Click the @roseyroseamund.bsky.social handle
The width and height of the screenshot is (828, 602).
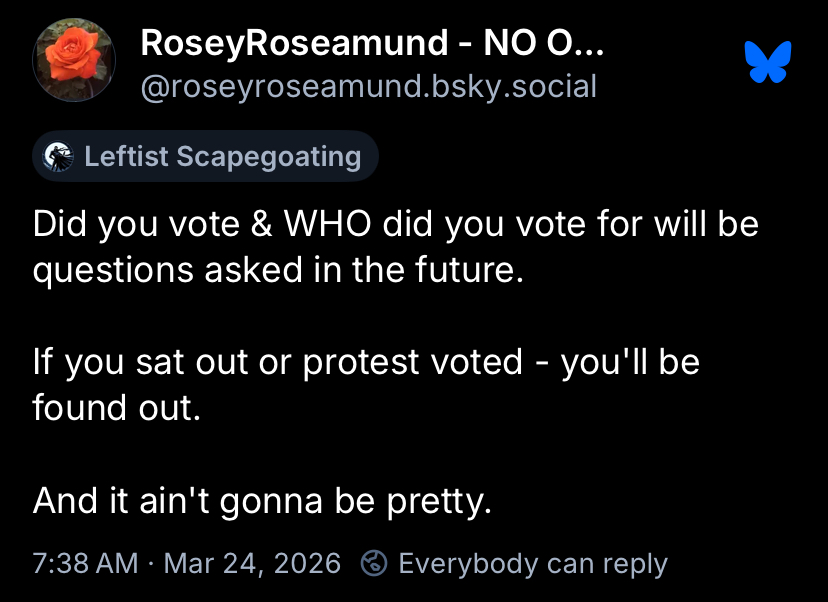point(369,87)
